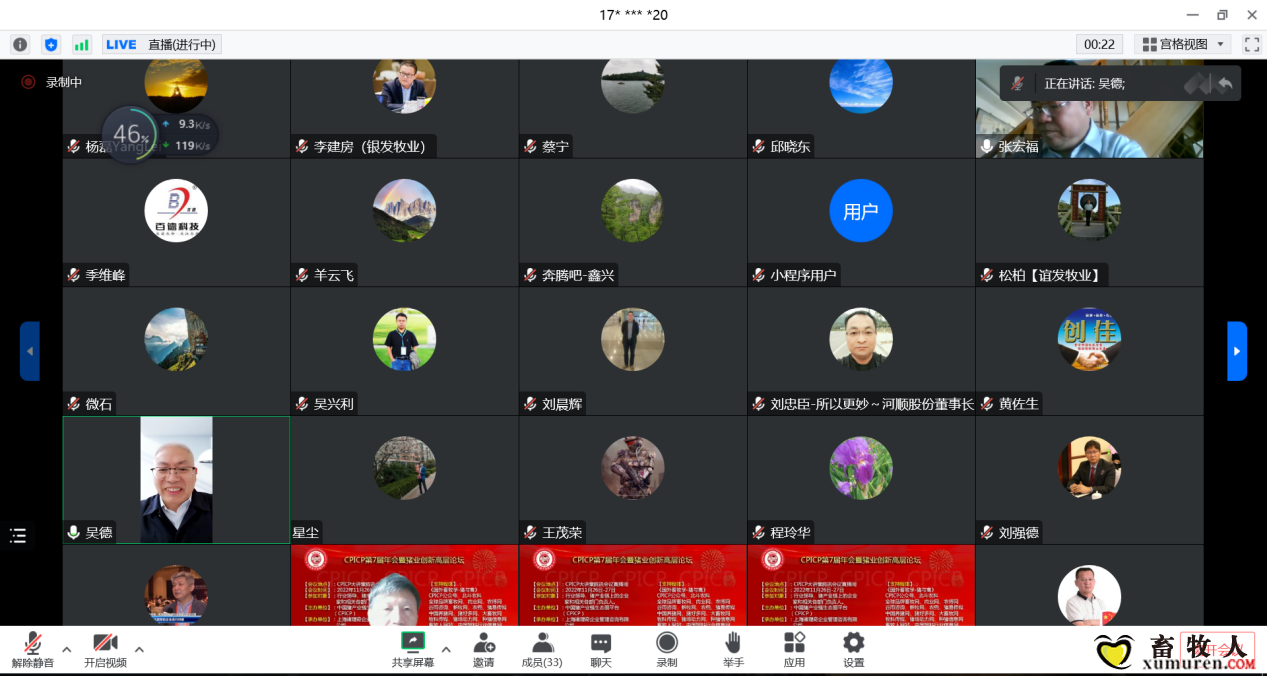Viewport: 1267px width, 676px height.
Task: Open the 聊天 chat panel
Action: (x=600, y=649)
